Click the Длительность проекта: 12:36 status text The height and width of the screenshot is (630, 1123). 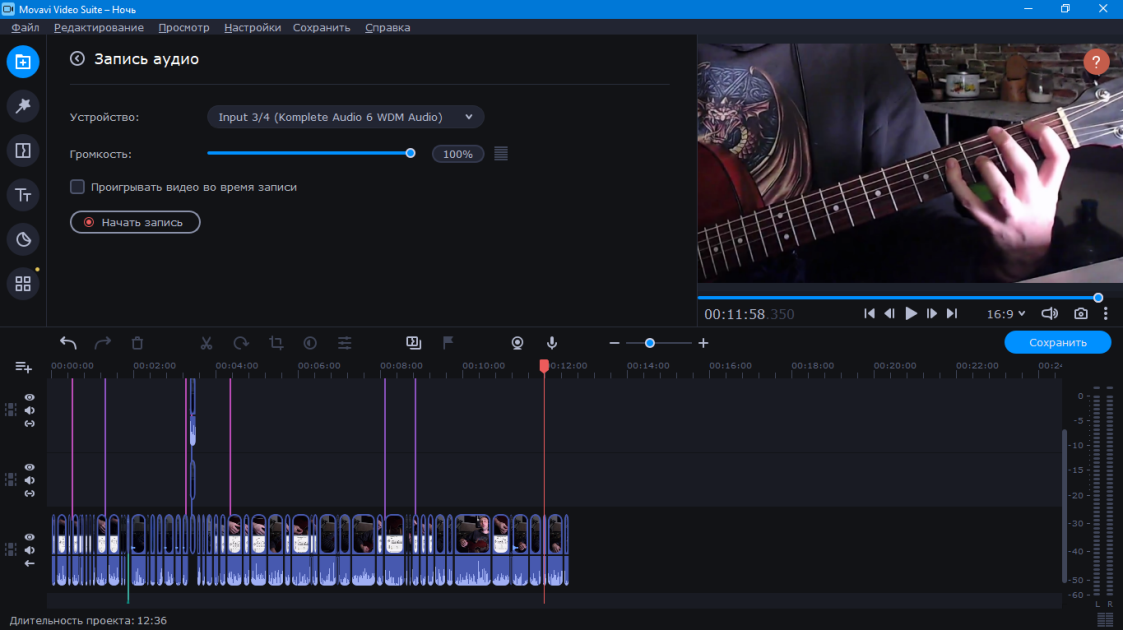point(88,621)
